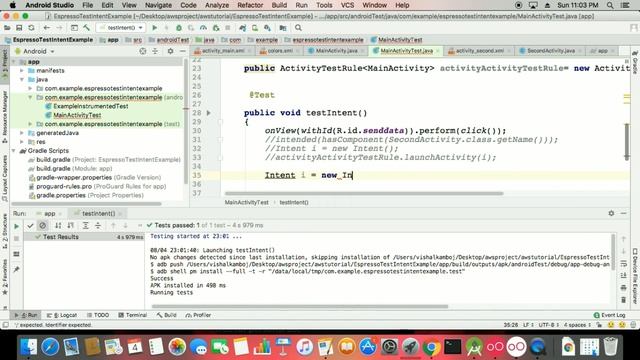Toggle the Layout Captures side button
The height and width of the screenshot is (360, 640).
point(4,178)
